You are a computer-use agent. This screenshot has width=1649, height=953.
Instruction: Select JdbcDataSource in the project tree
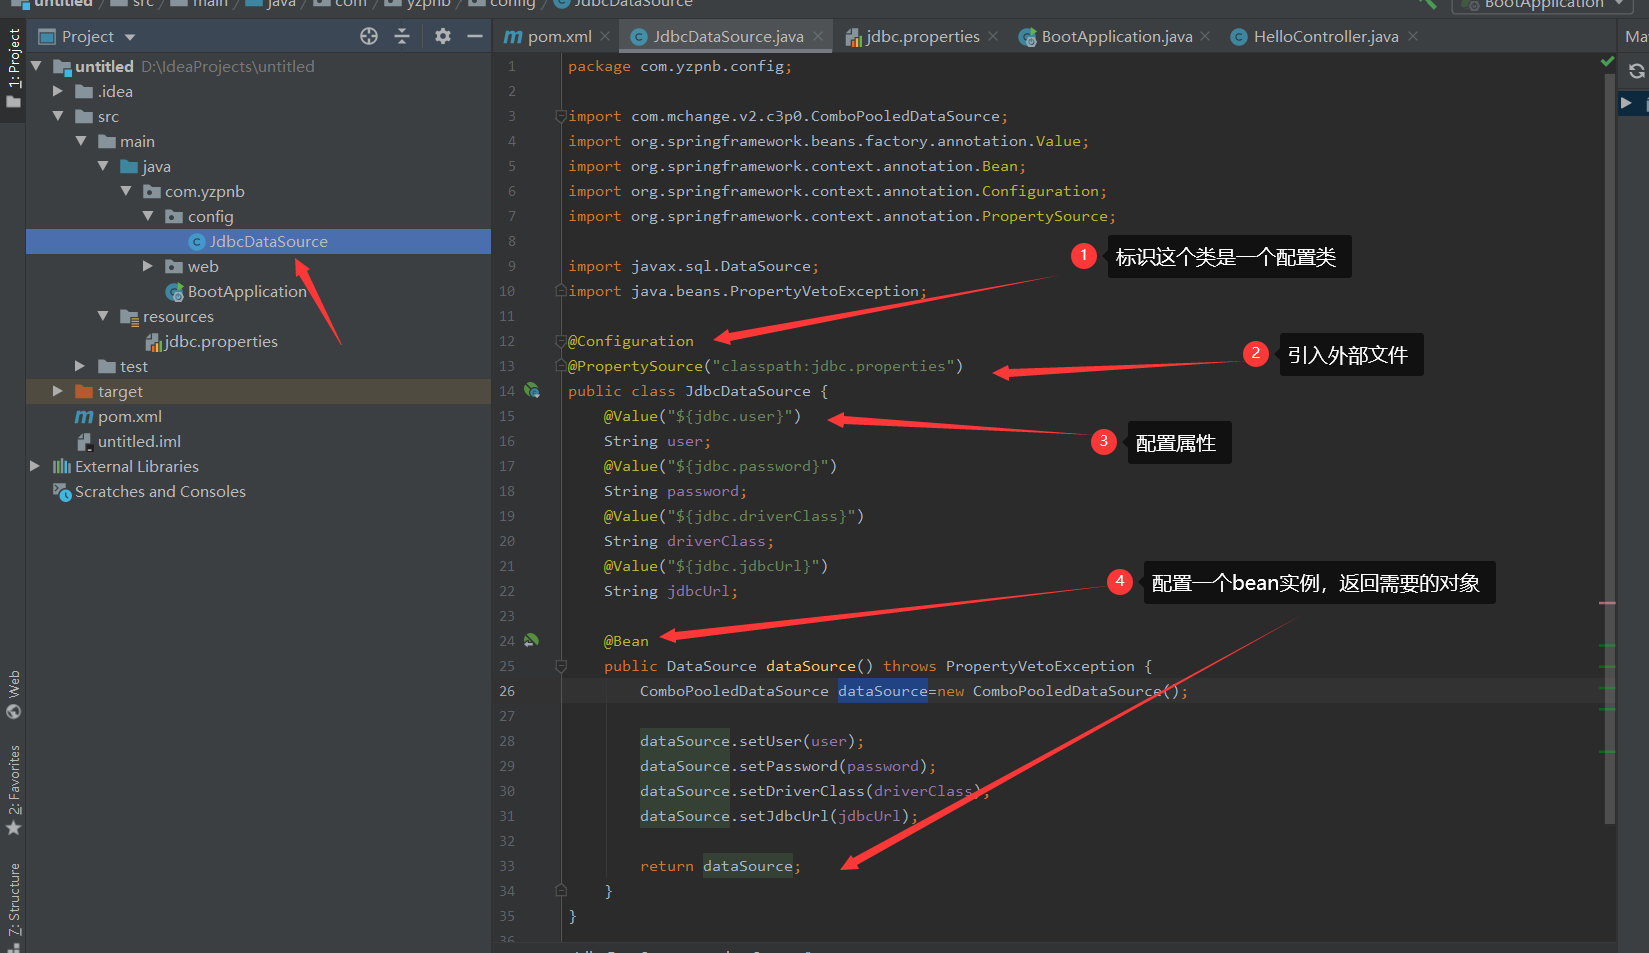pyautogui.click(x=258, y=241)
